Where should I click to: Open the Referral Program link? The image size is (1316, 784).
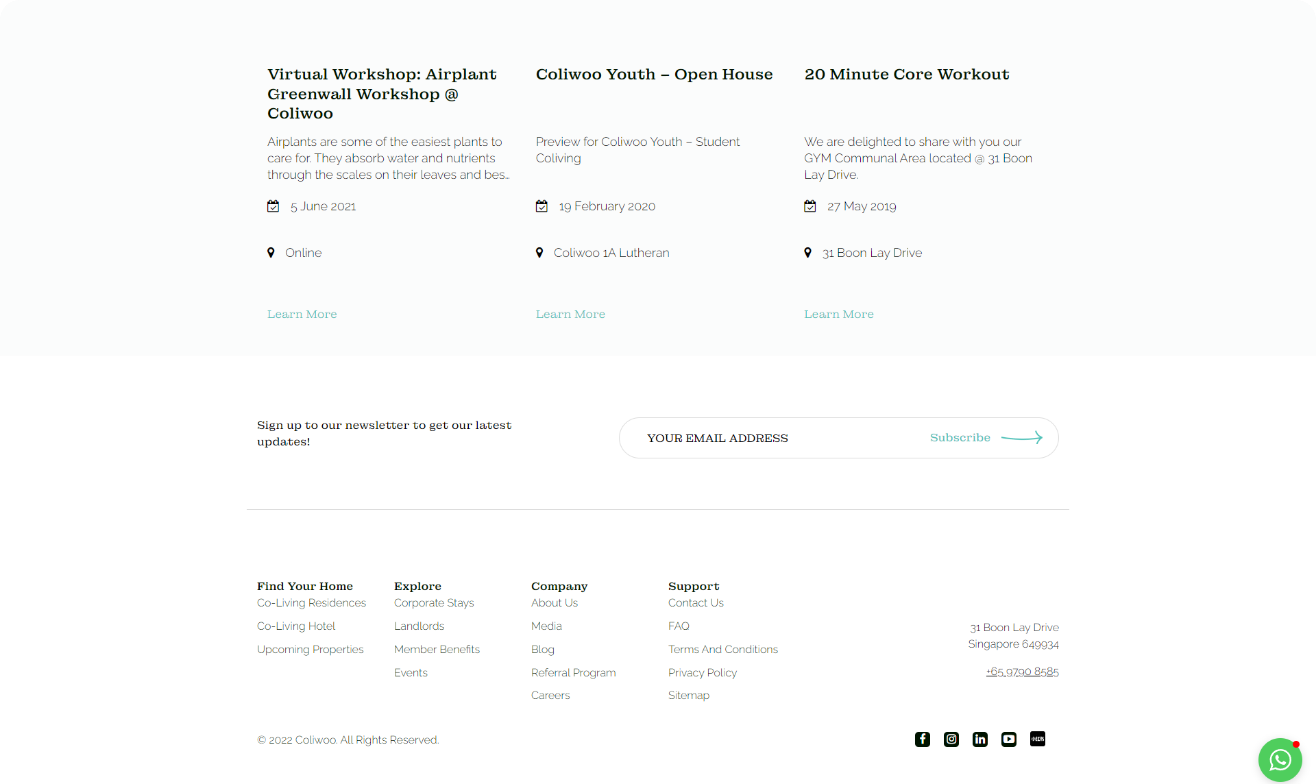point(574,673)
